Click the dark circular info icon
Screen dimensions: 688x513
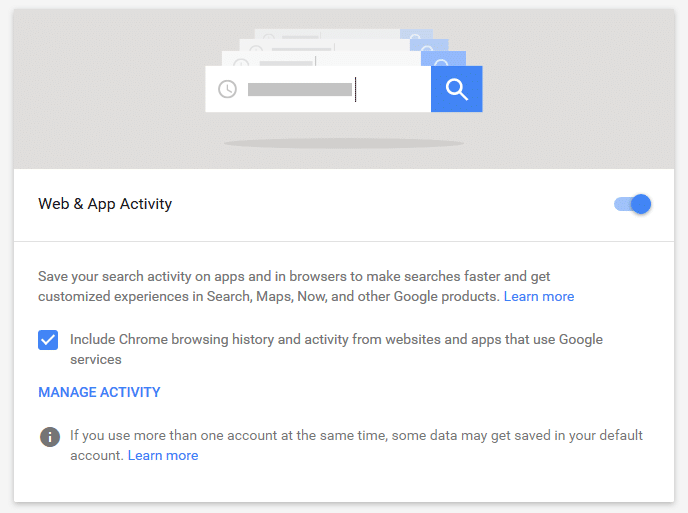coord(50,437)
